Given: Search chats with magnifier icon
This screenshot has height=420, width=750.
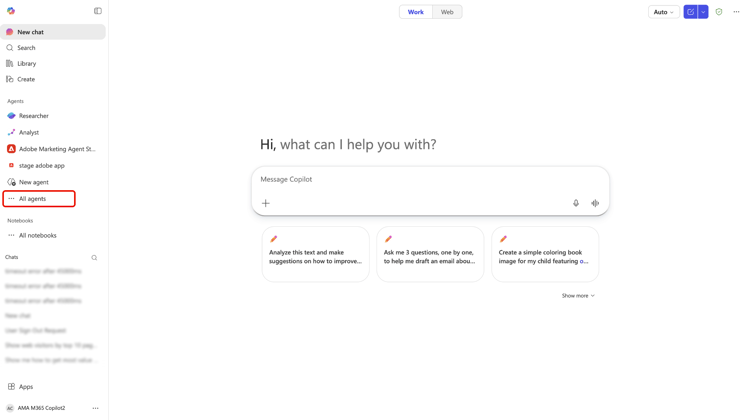Looking at the screenshot, I should (94, 258).
